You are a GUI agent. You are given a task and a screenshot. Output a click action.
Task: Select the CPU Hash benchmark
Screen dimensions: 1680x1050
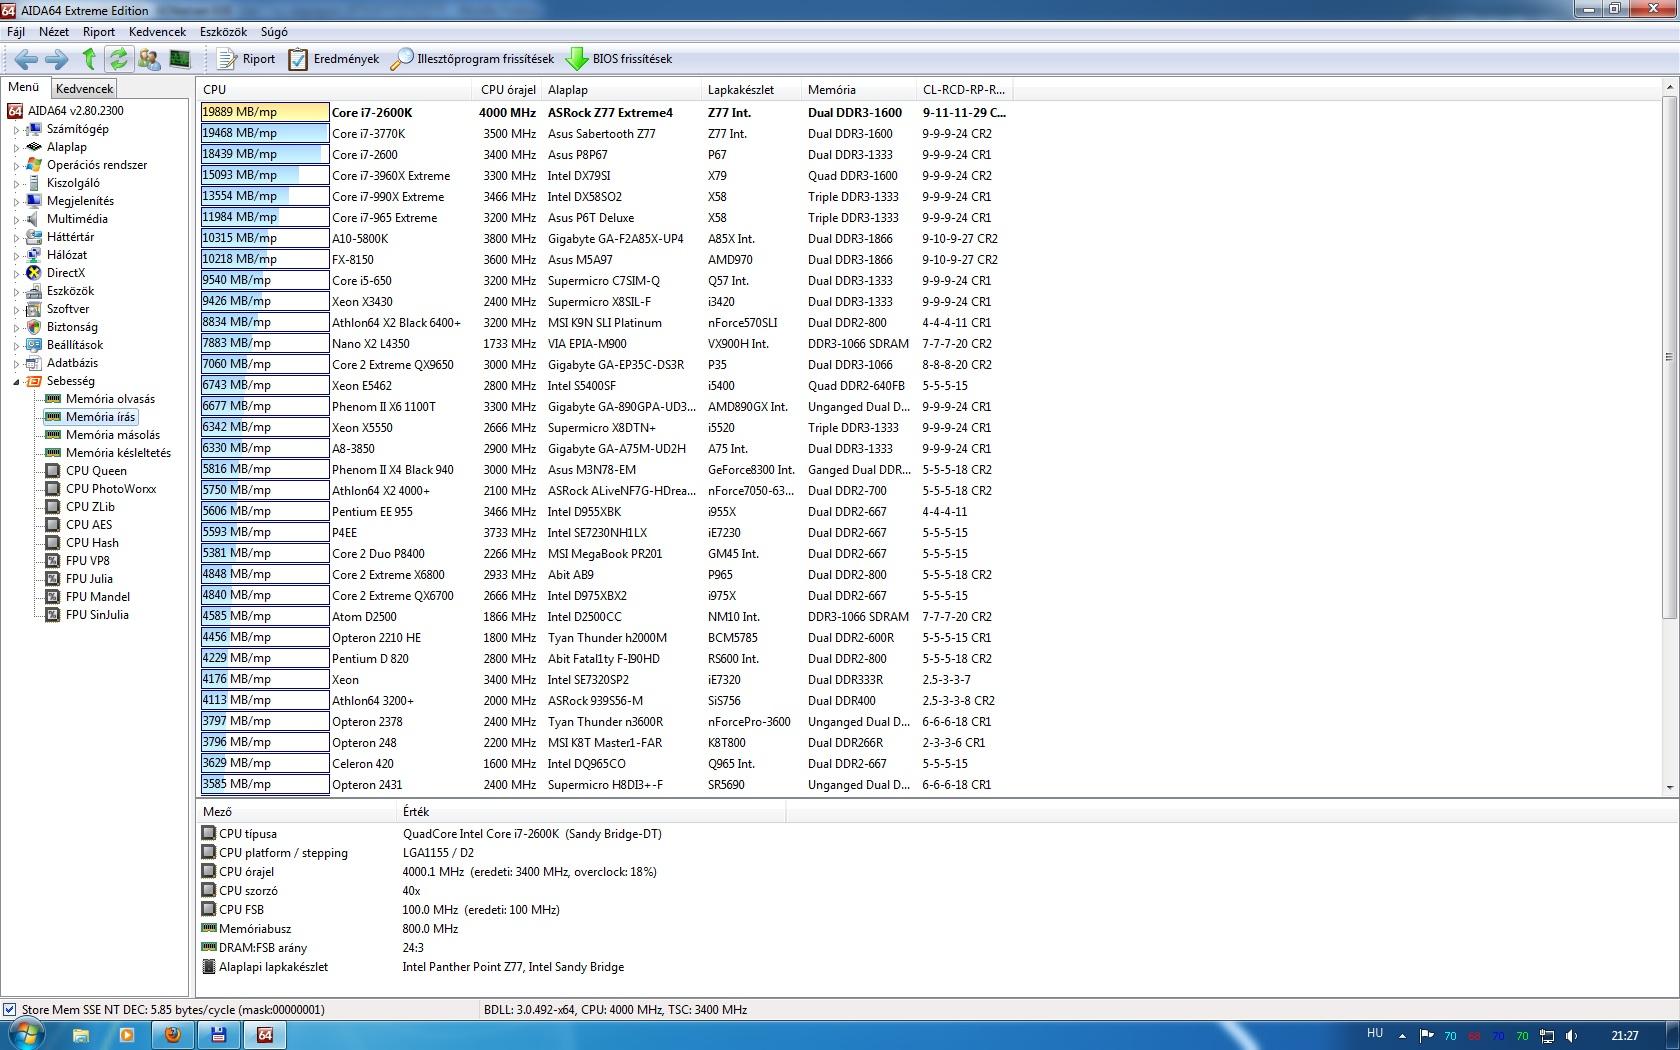pos(92,543)
